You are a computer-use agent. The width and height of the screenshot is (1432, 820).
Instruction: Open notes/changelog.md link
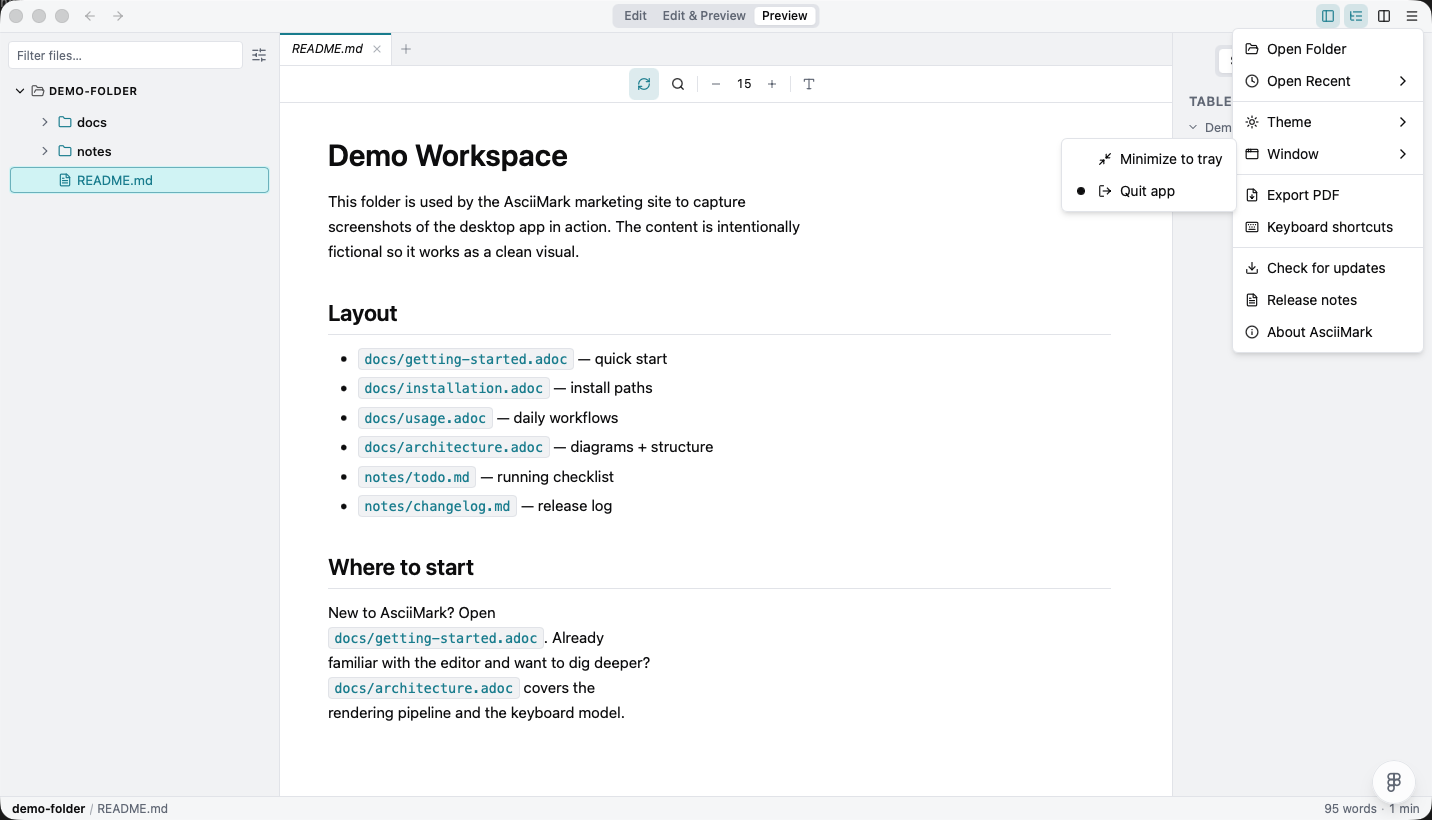(x=437, y=506)
